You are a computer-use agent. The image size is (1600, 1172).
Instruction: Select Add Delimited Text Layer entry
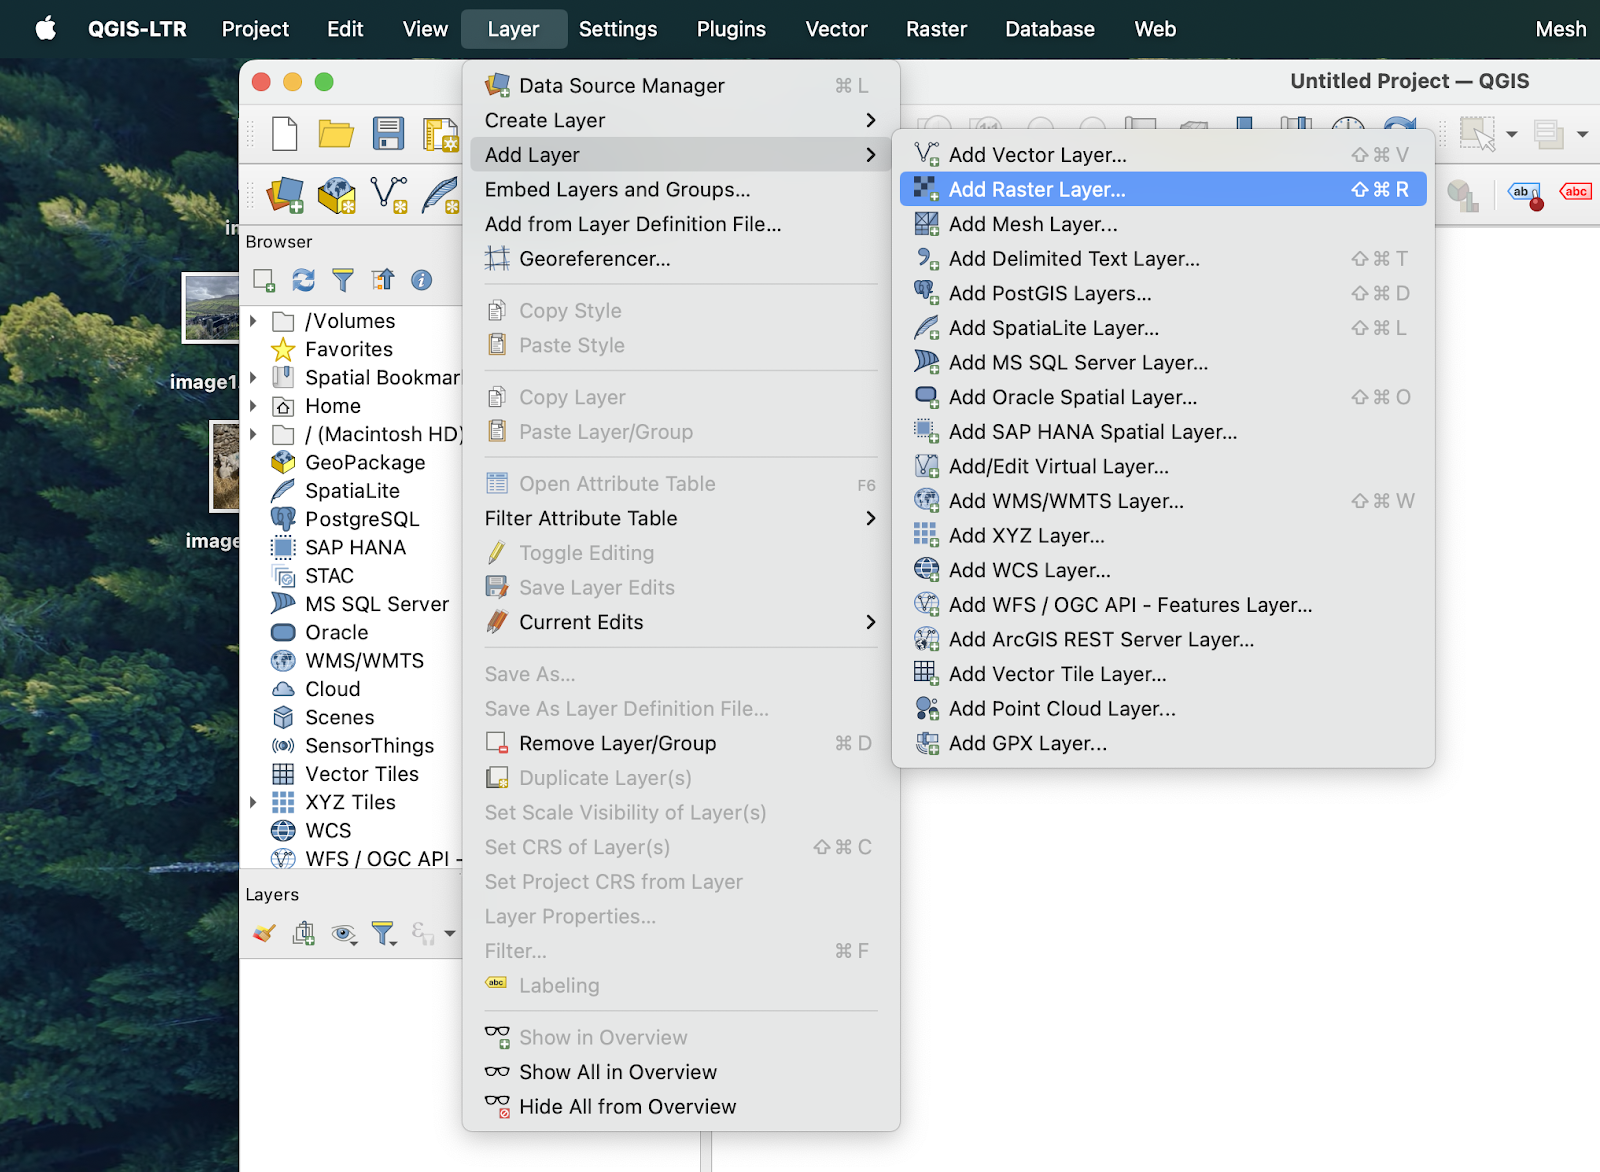1163,259
